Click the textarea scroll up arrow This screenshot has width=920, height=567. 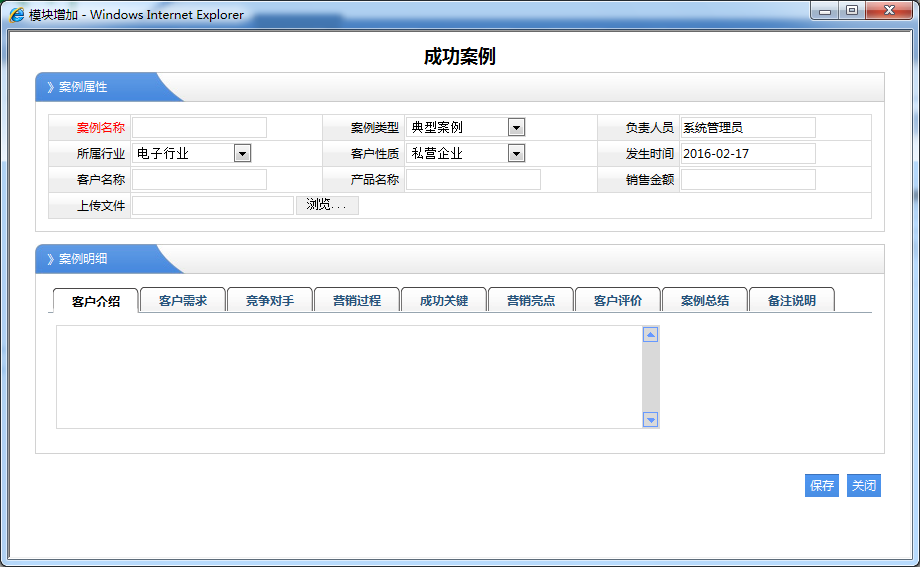[x=650, y=335]
